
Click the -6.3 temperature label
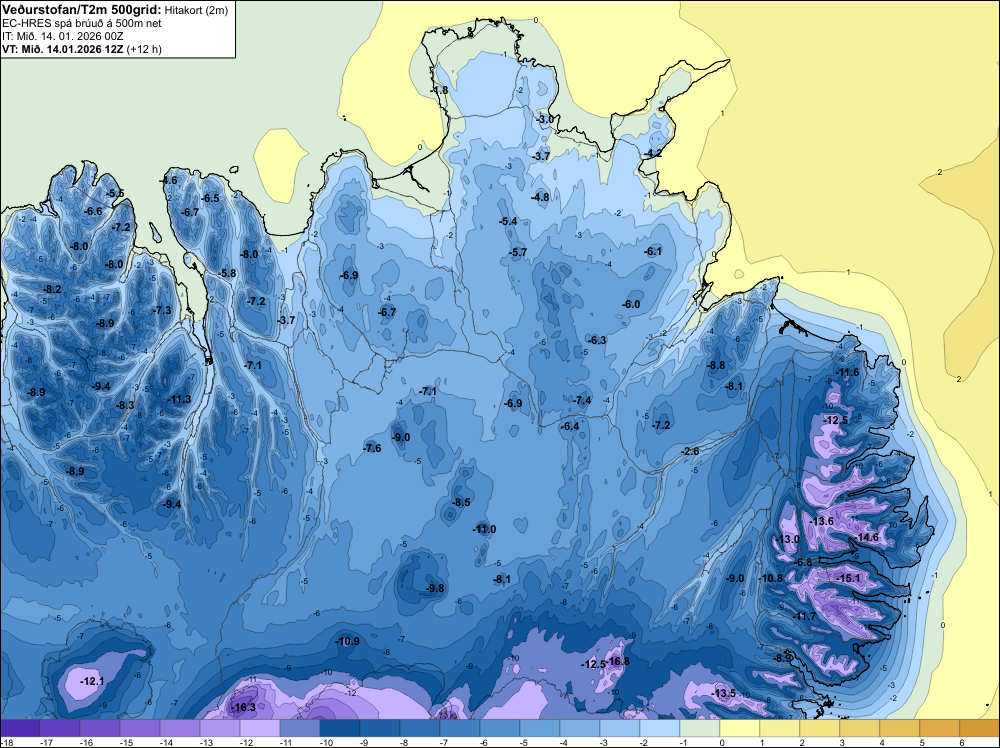pos(598,340)
